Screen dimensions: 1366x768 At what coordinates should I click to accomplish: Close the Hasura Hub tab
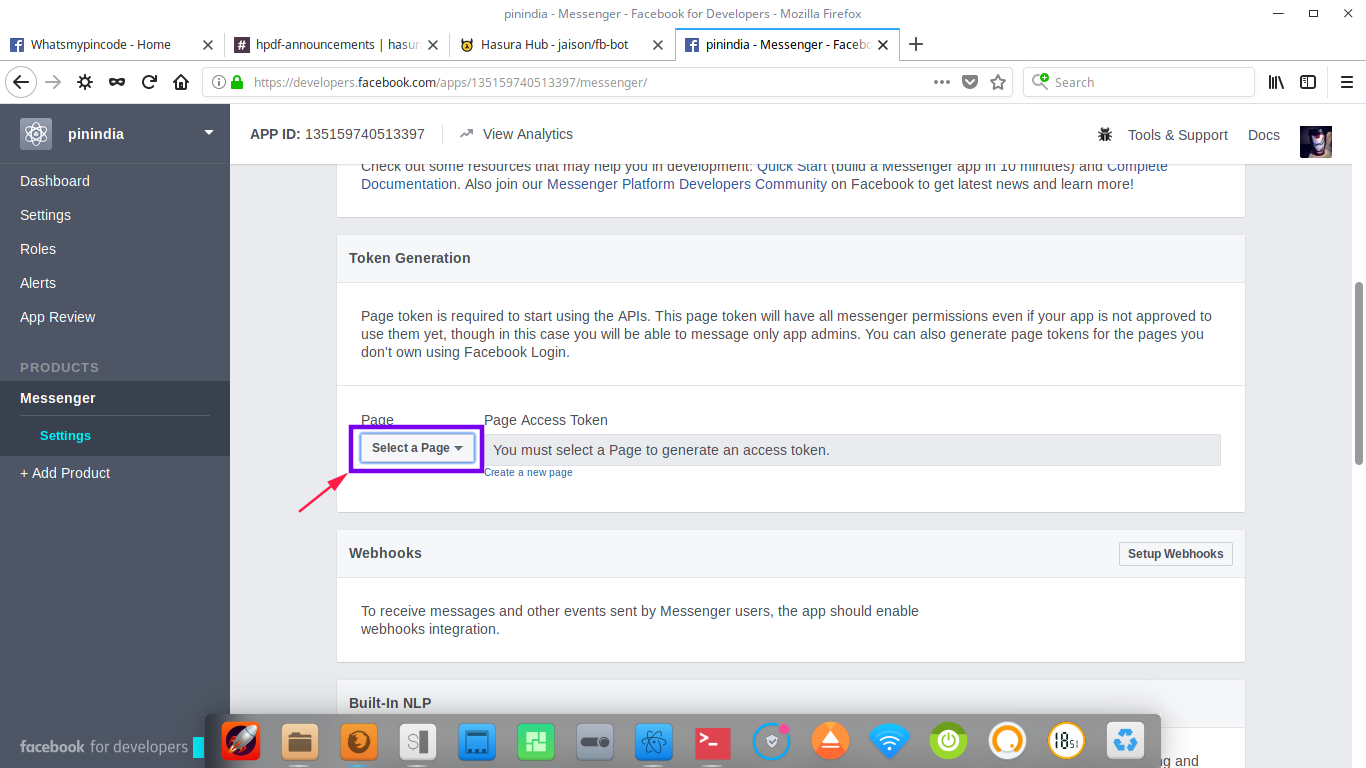pos(658,44)
